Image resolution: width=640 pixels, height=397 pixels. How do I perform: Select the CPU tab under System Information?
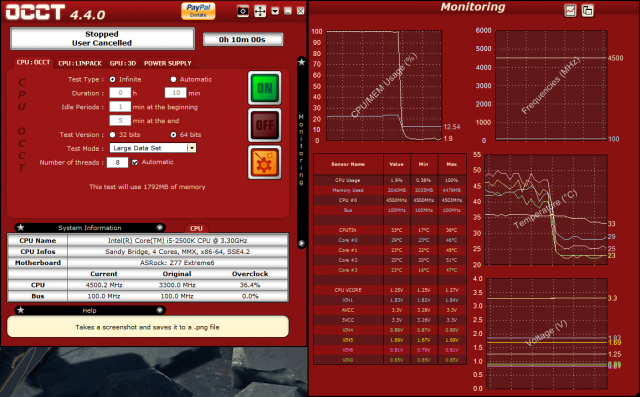[196, 228]
